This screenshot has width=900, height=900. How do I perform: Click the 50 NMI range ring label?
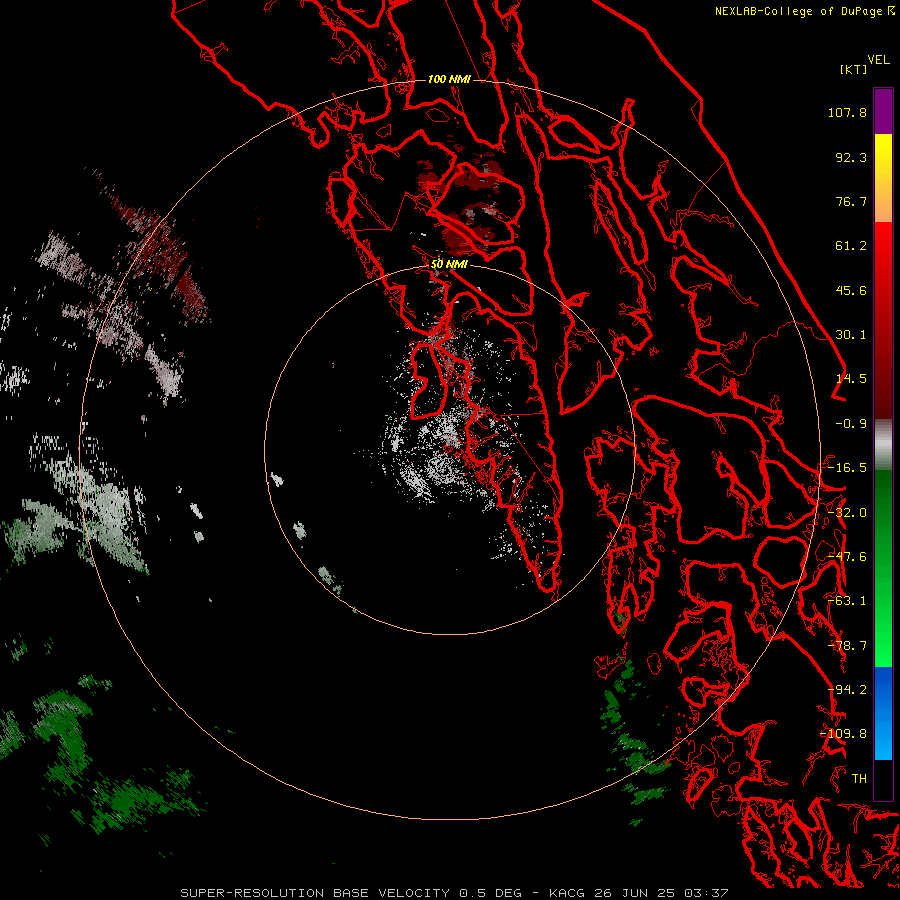pyautogui.click(x=449, y=264)
